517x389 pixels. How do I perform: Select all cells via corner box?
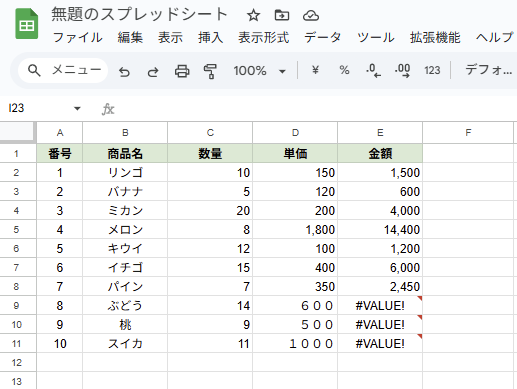click(x=18, y=132)
